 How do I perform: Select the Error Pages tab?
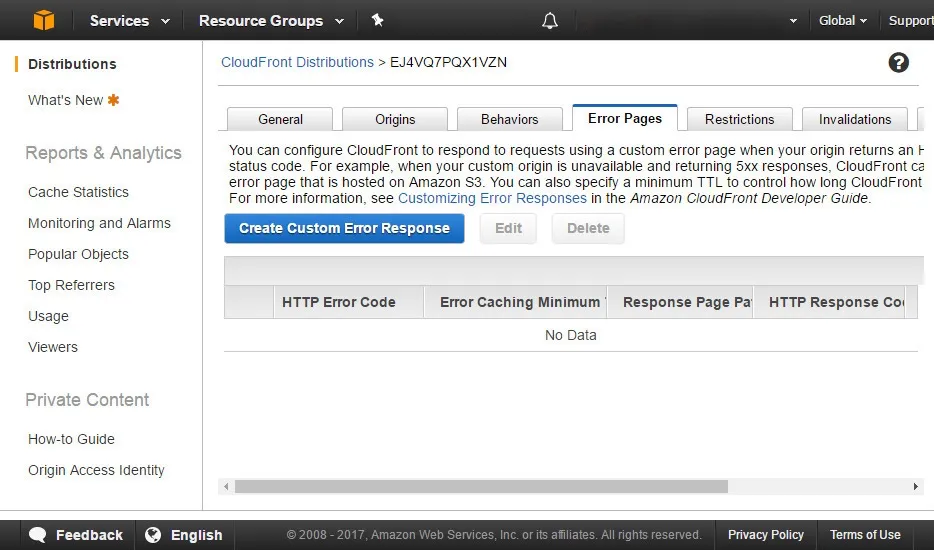tap(625, 118)
